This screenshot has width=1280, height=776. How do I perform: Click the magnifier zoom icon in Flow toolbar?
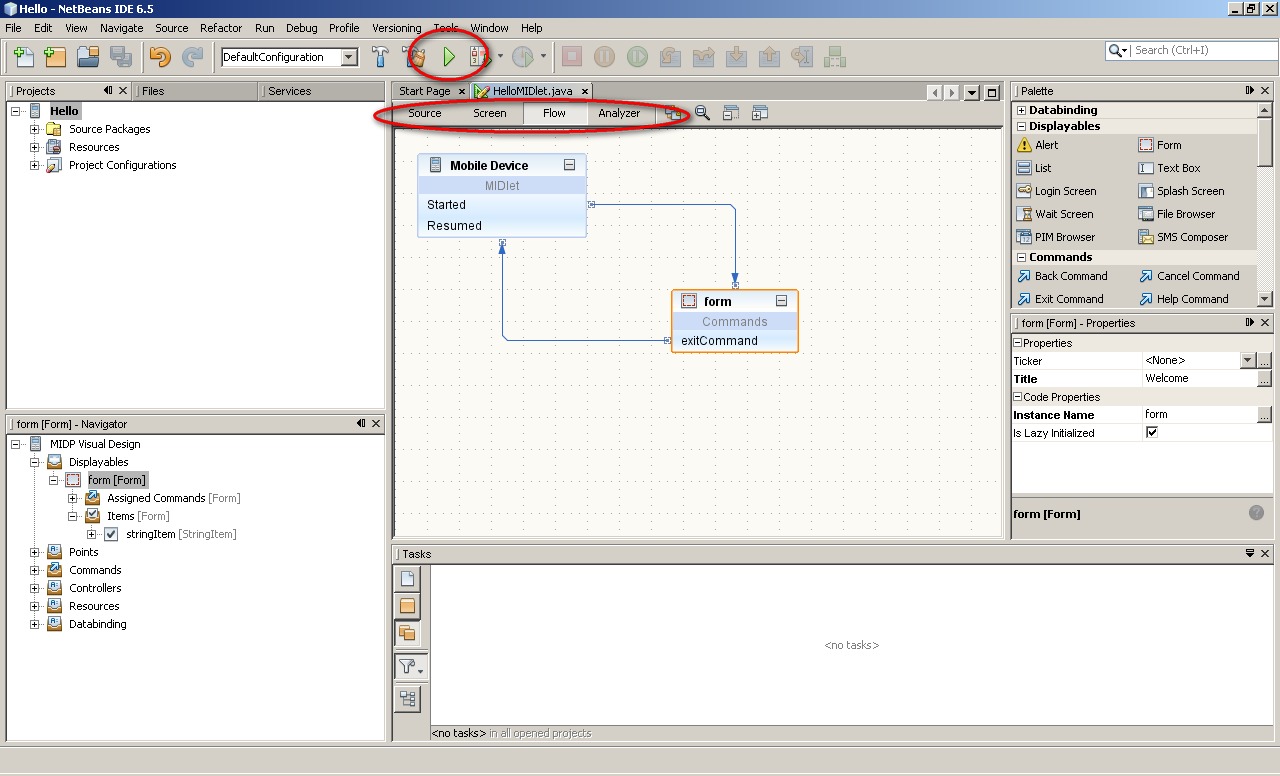(x=702, y=113)
